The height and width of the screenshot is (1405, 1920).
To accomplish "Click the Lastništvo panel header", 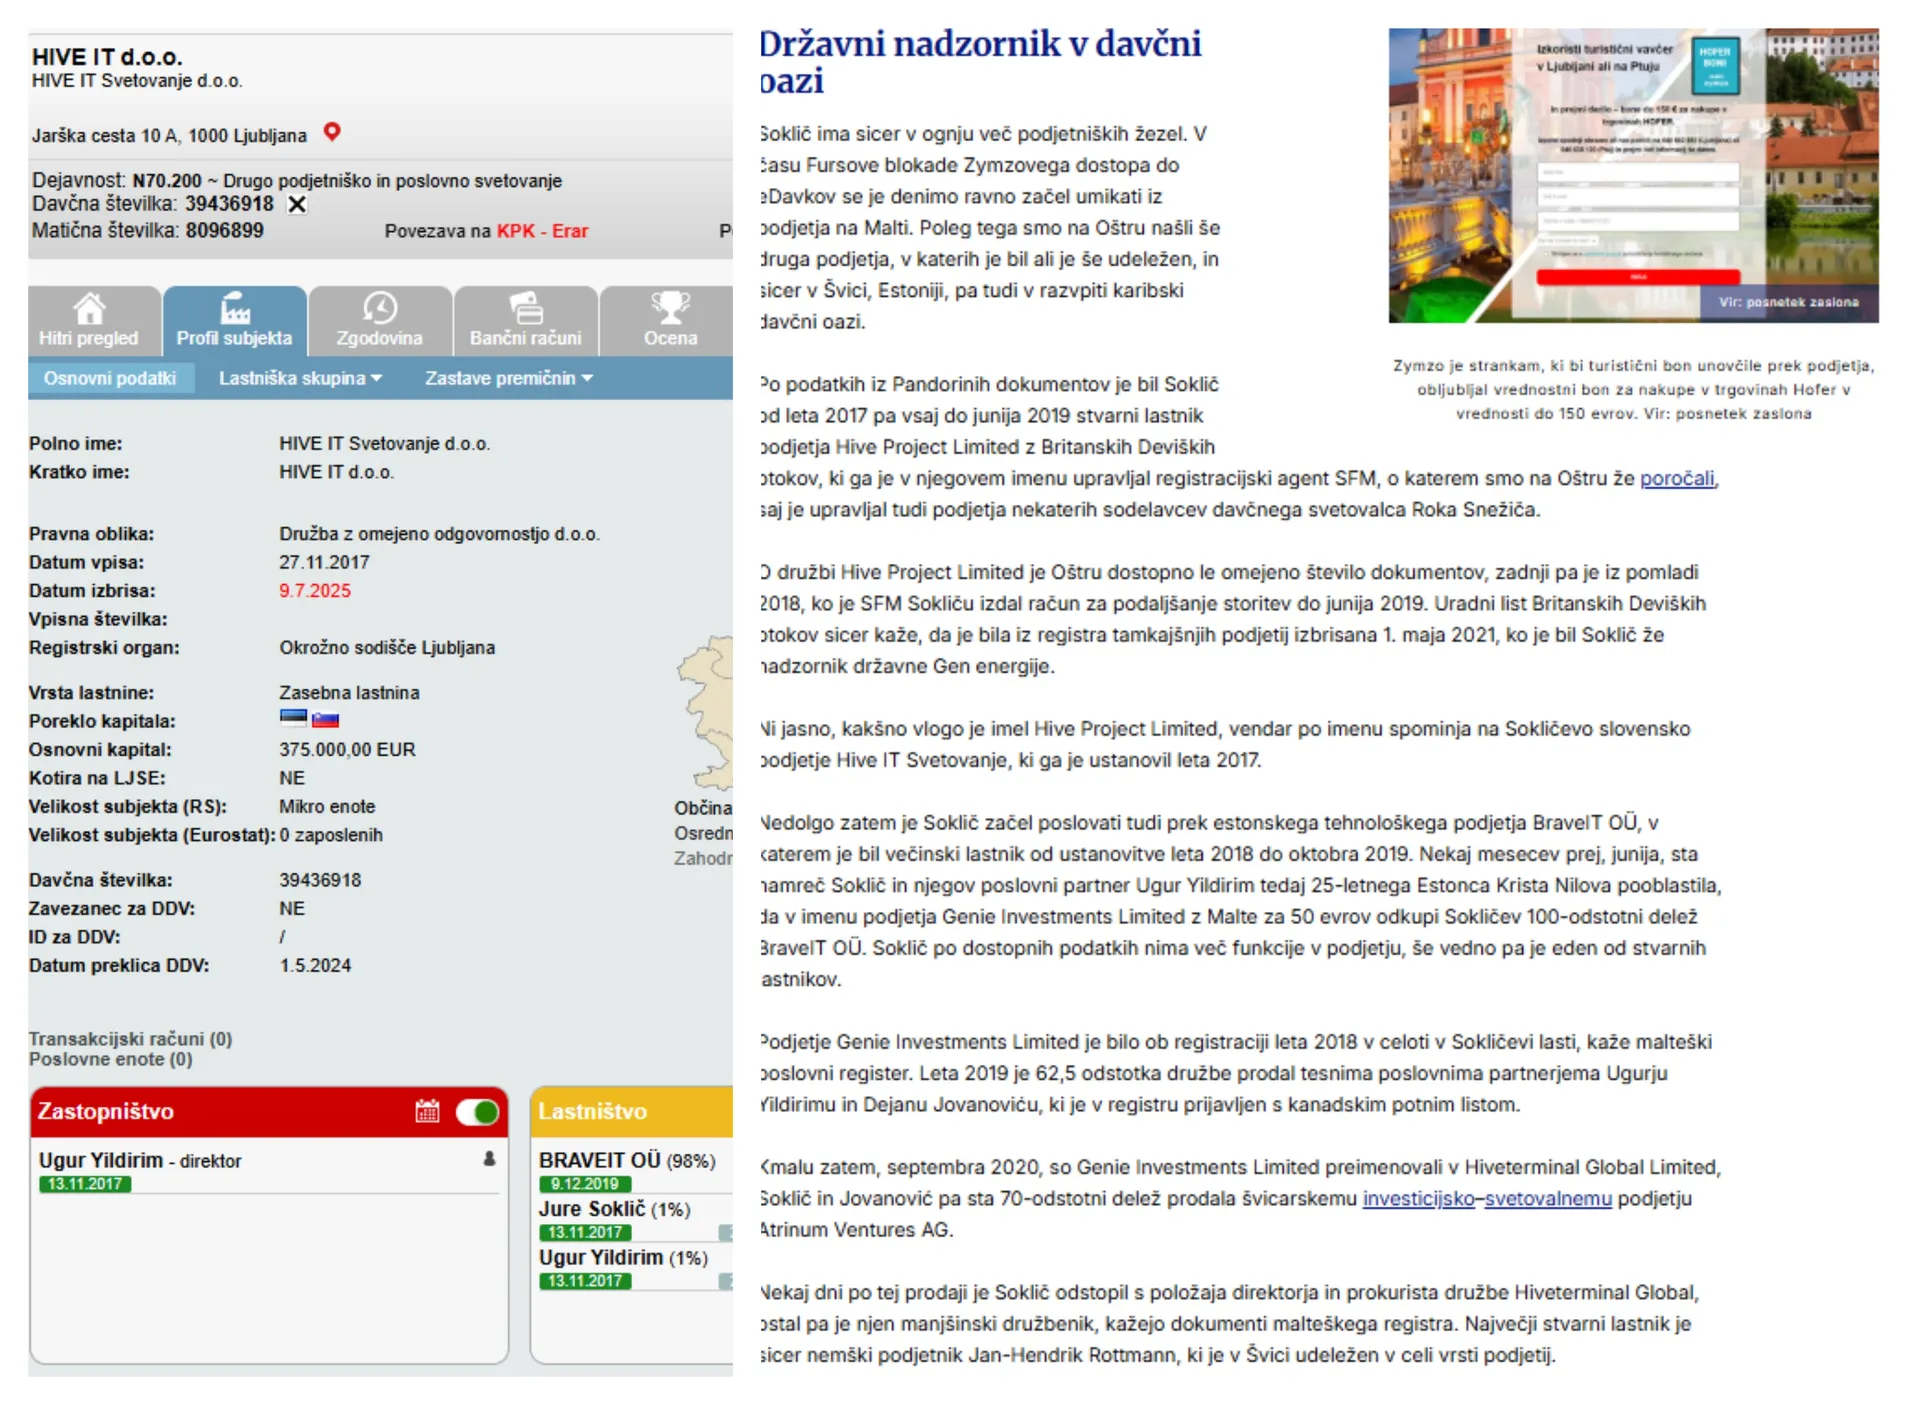I will (x=632, y=1111).
